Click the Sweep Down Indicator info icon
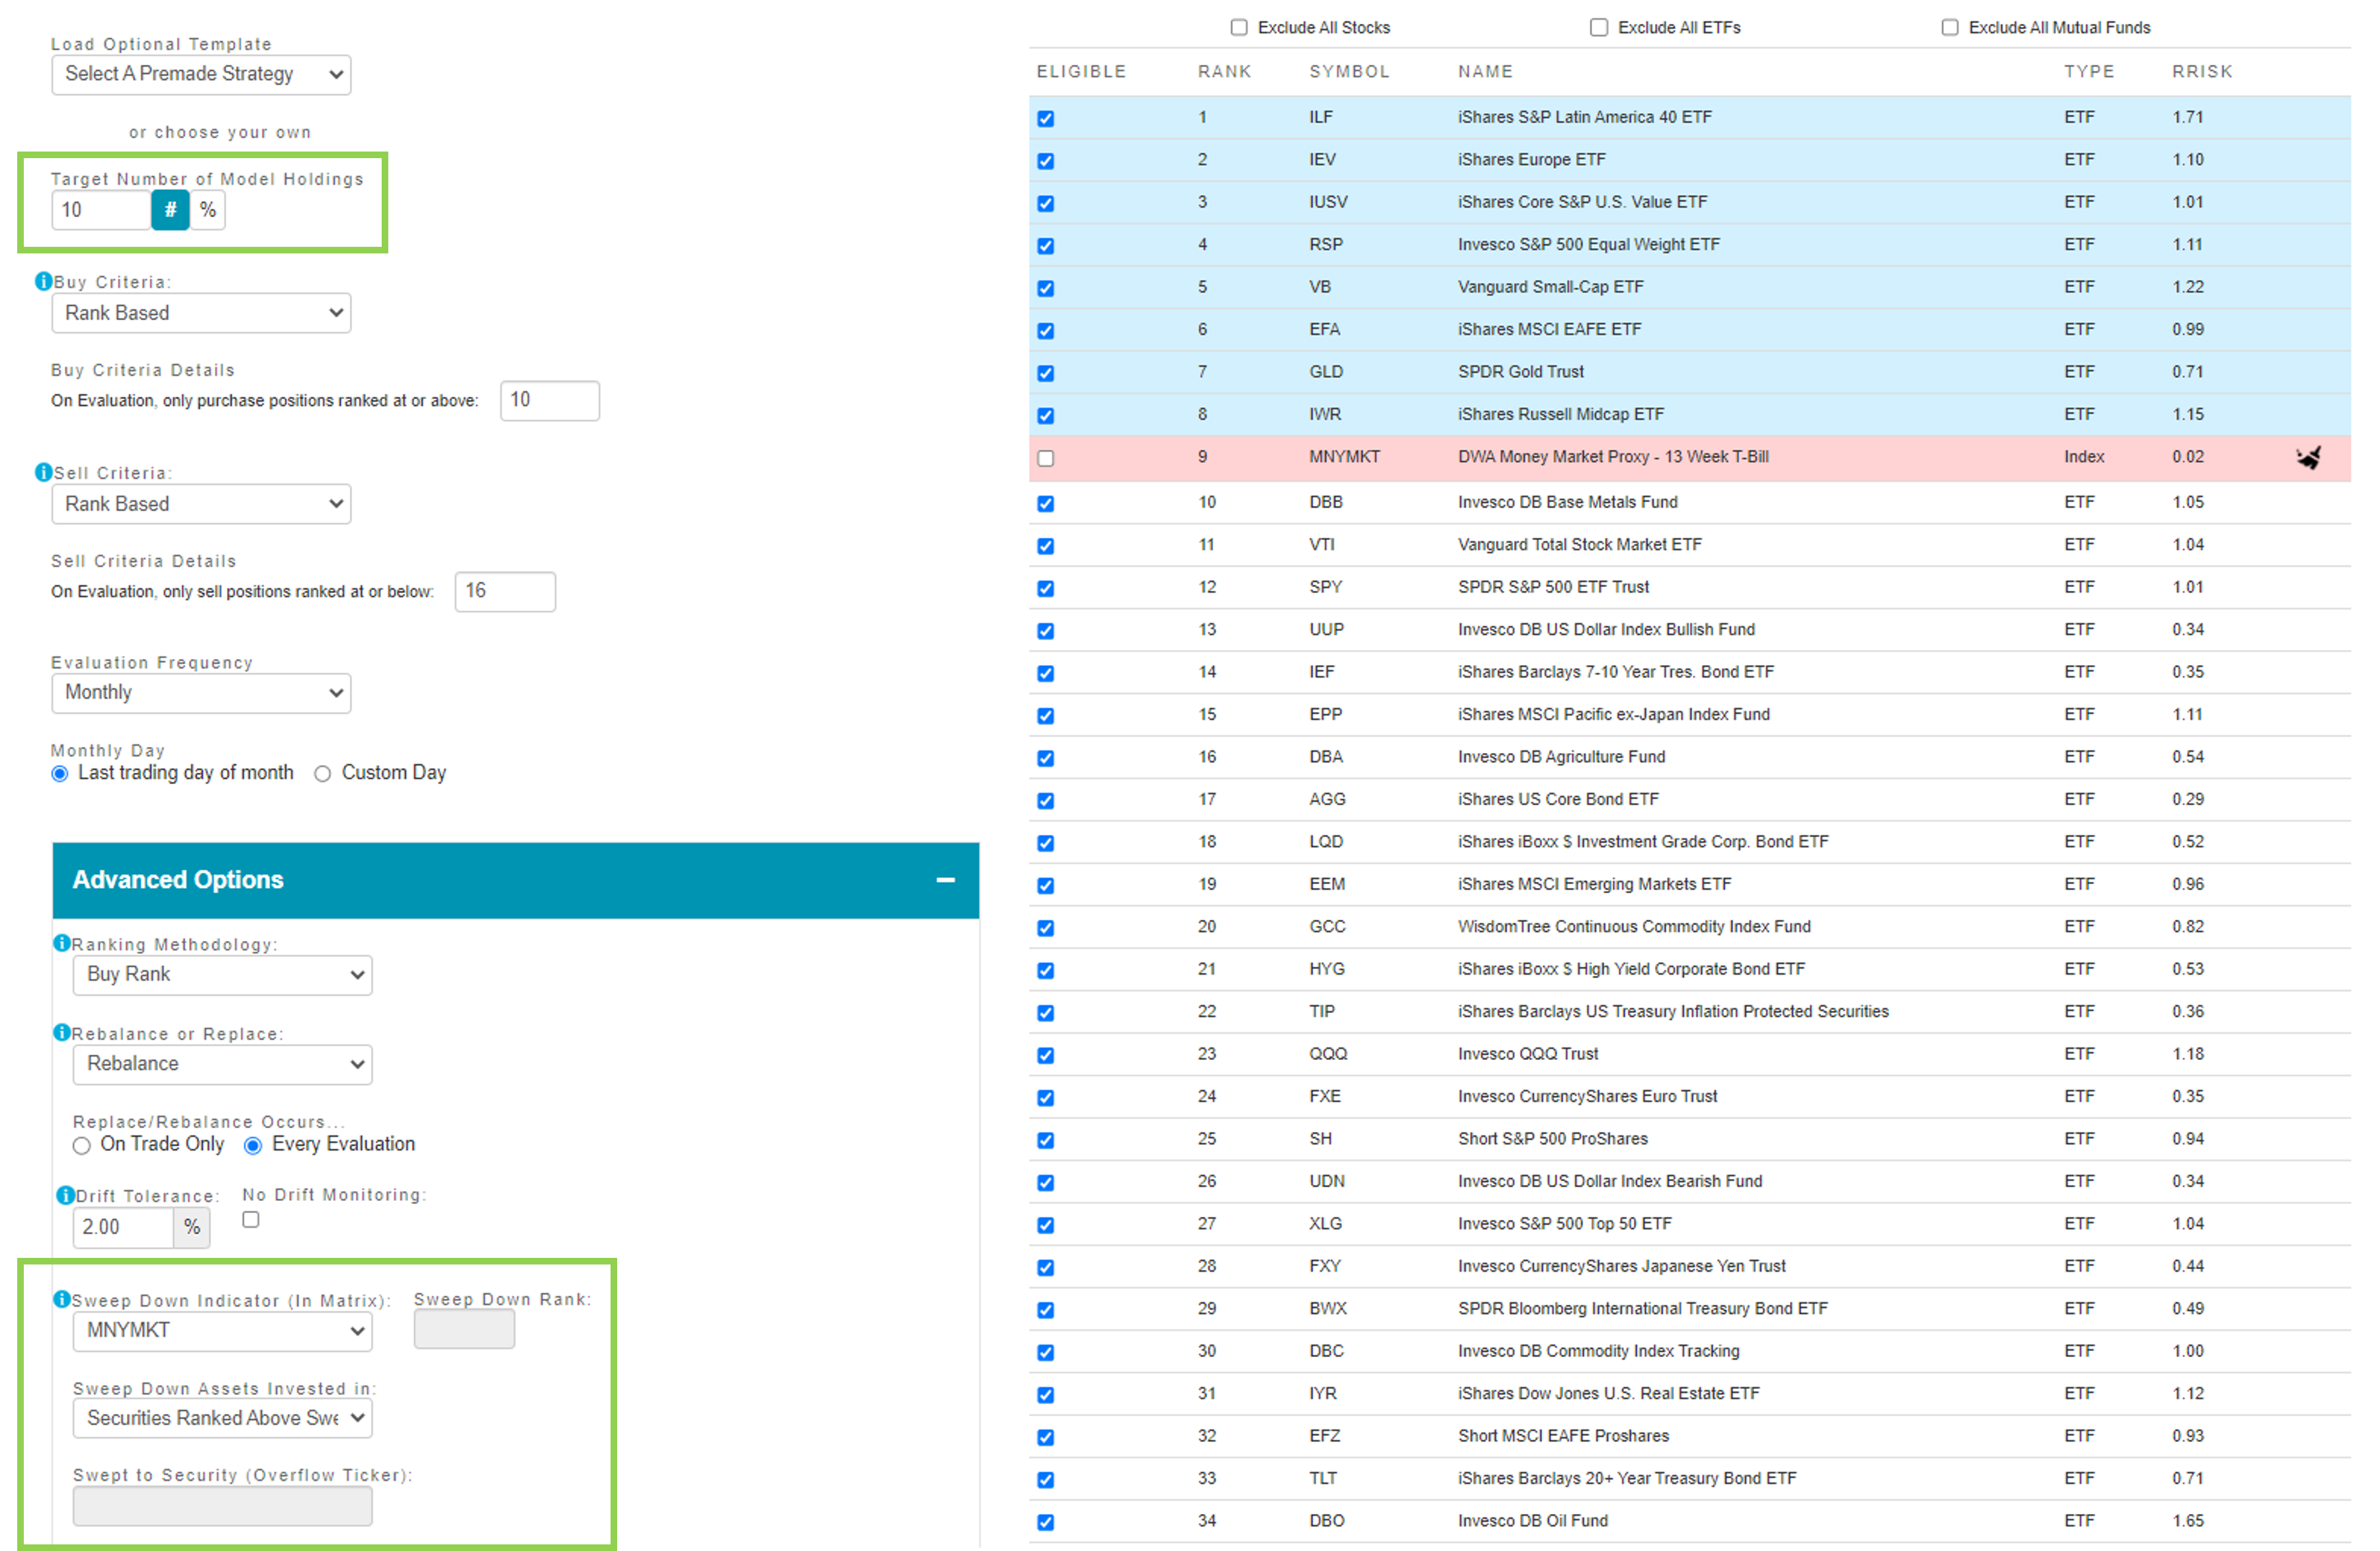 click(x=62, y=1299)
